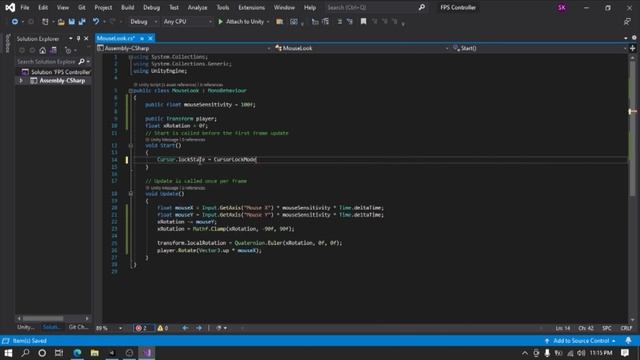Open the Git menu
Screen dimensions: 640x360
tap(82, 7)
